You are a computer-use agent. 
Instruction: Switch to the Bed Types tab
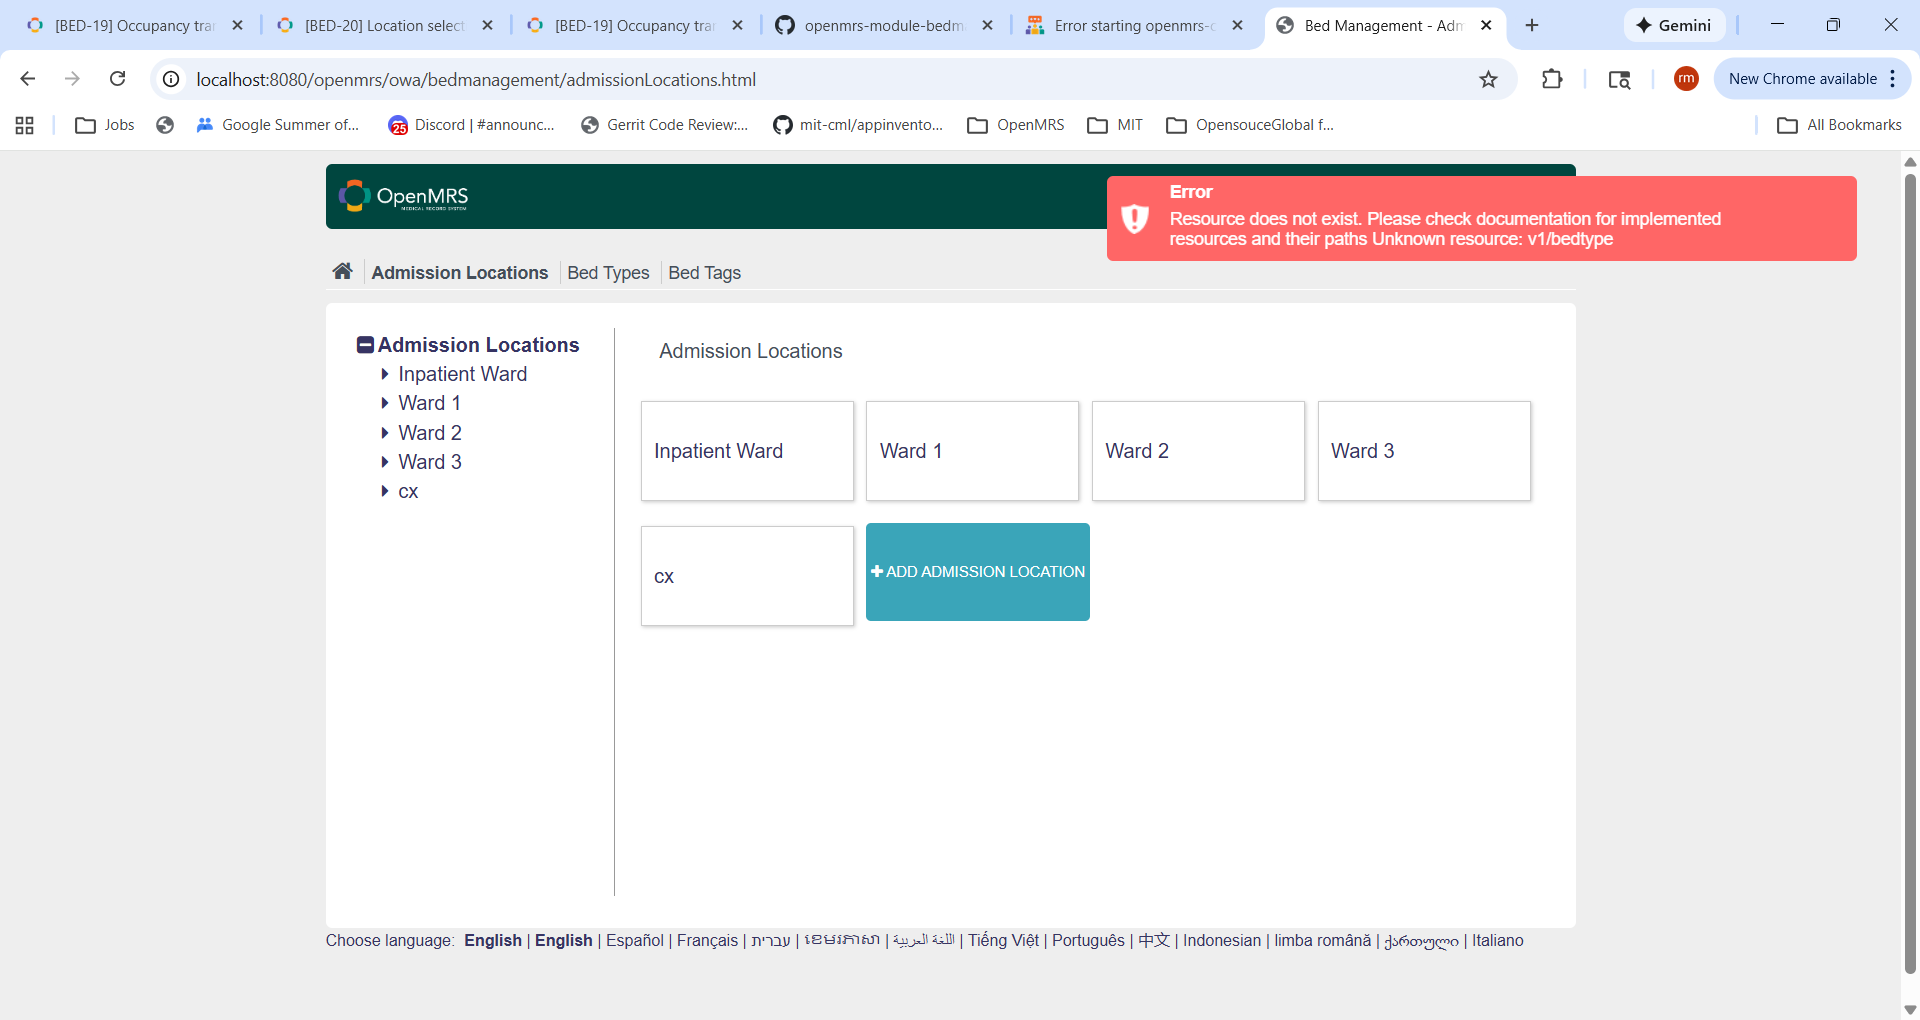click(608, 273)
